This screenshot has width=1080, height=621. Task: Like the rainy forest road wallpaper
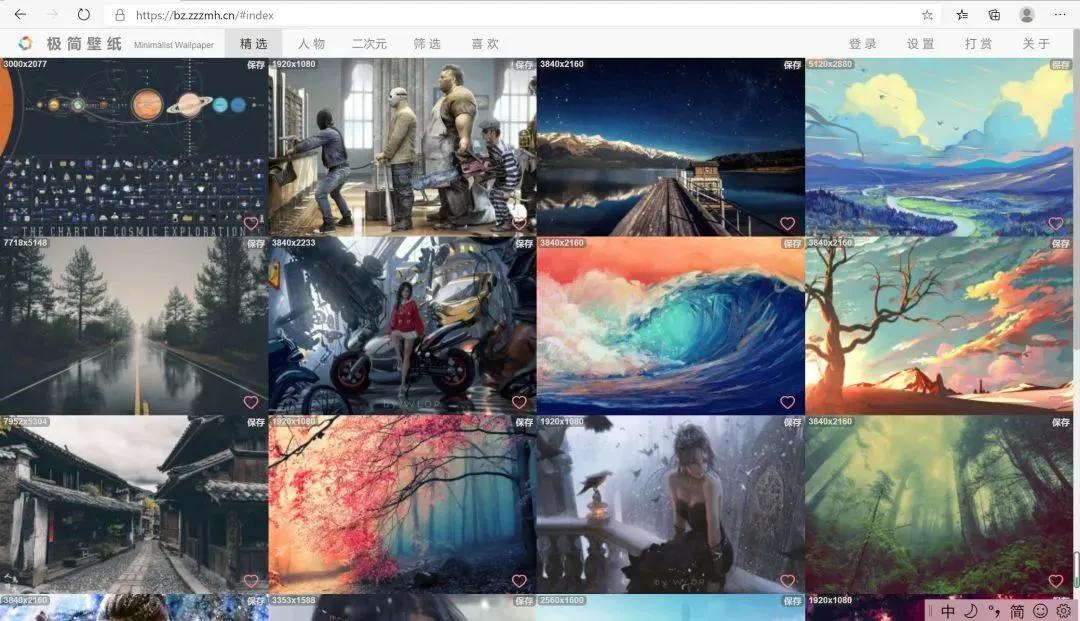[x=251, y=402]
